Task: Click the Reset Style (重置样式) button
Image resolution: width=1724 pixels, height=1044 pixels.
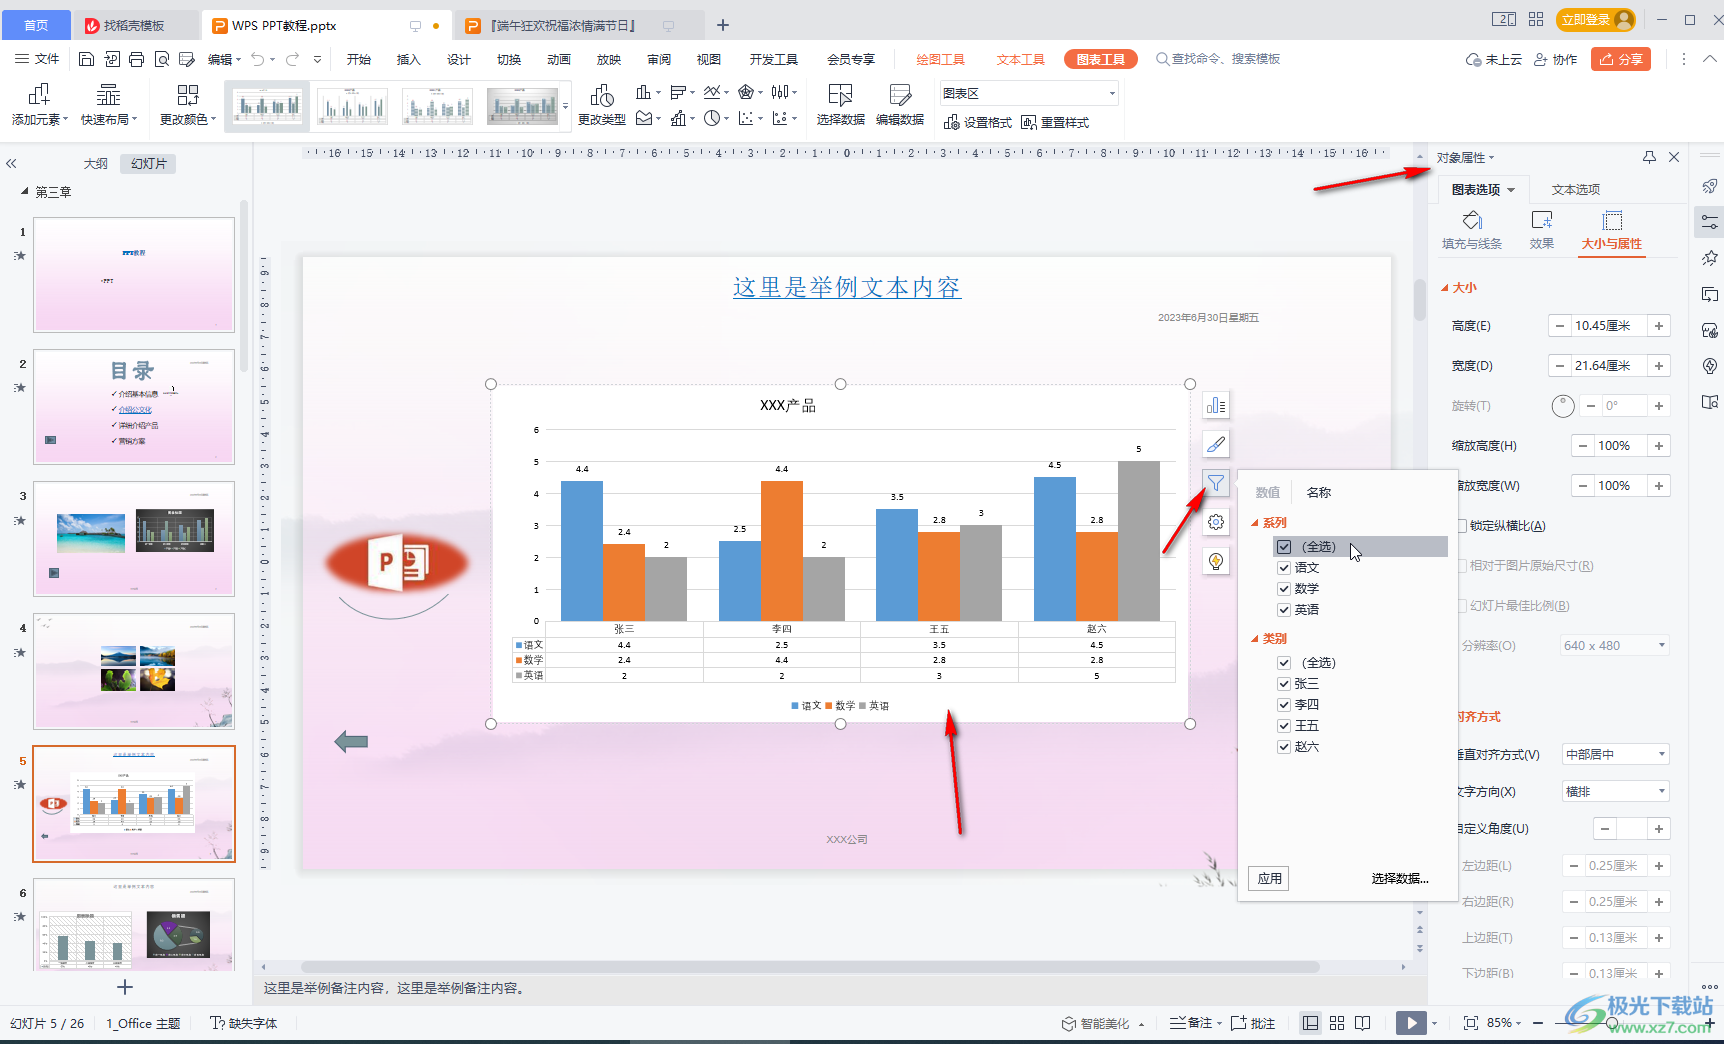Action: 1055,122
